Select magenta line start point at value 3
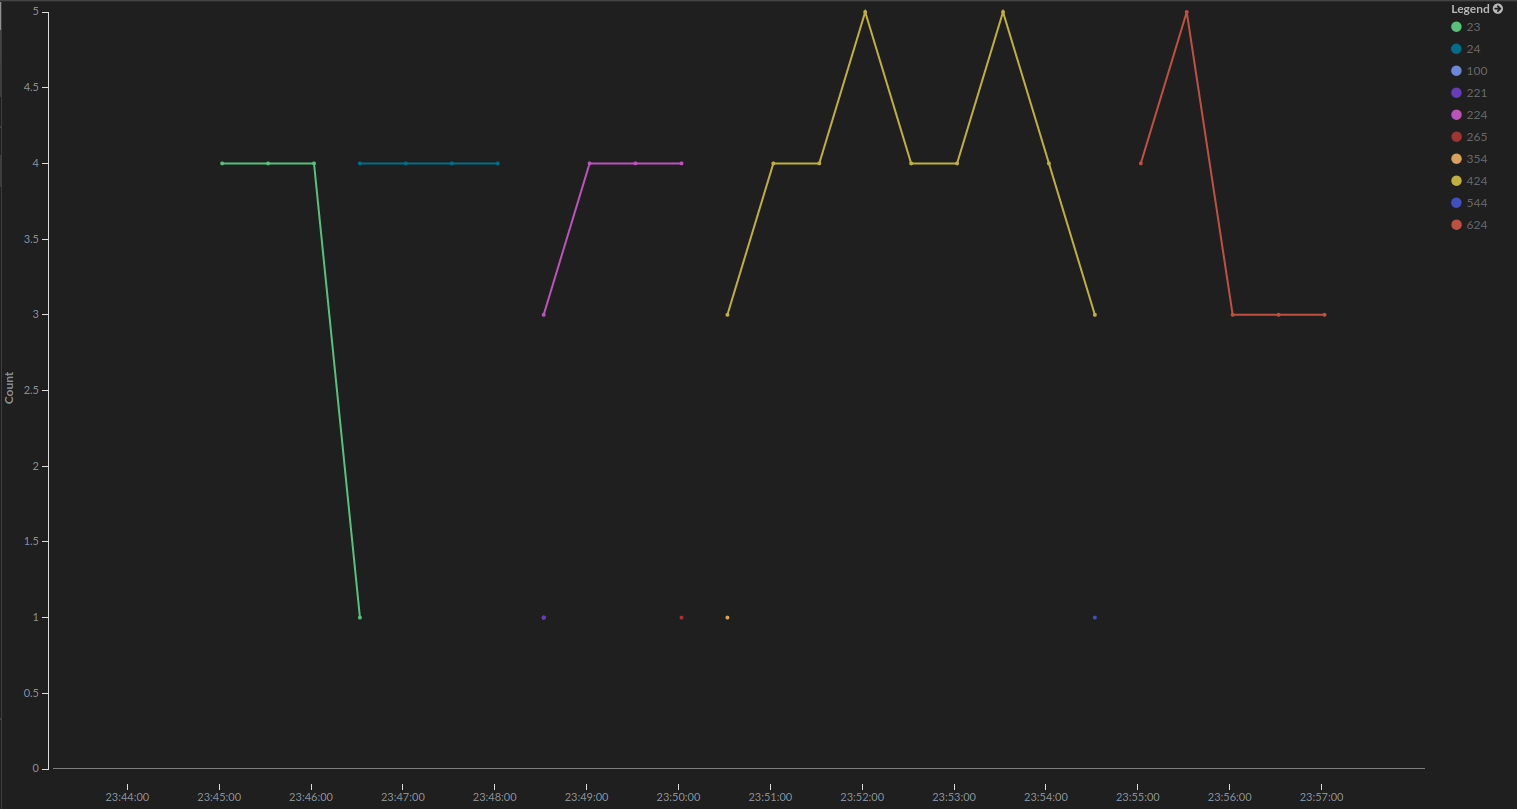The image size is (1517, 809). point(543,314)
